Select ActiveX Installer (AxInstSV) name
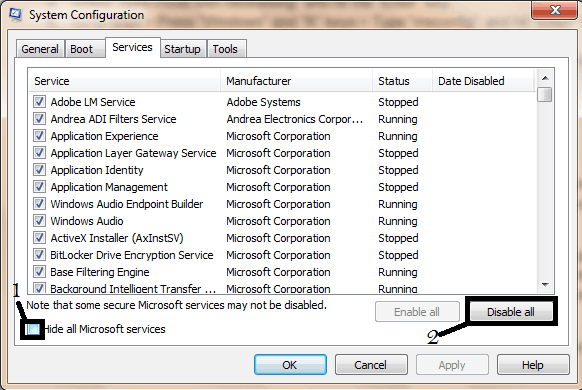This screenshot has width=582, height=390. click(x=117, y=238)
